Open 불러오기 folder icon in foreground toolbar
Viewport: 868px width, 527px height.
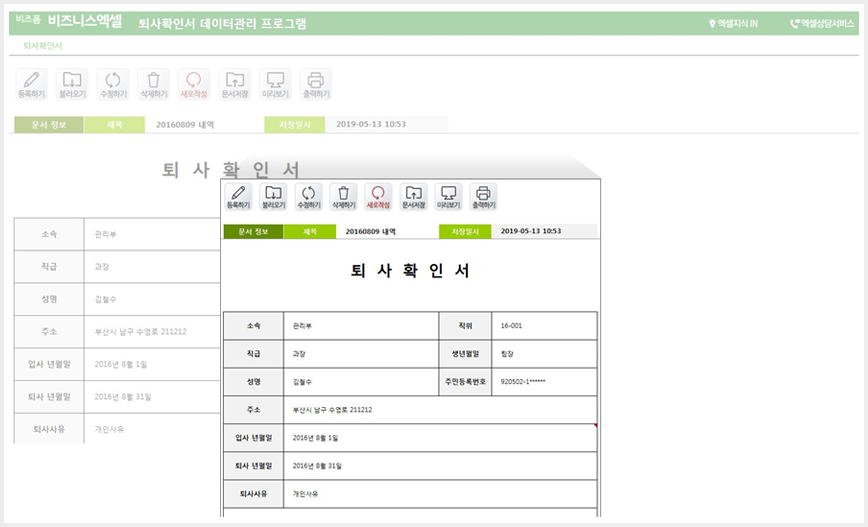coord(273,197)
